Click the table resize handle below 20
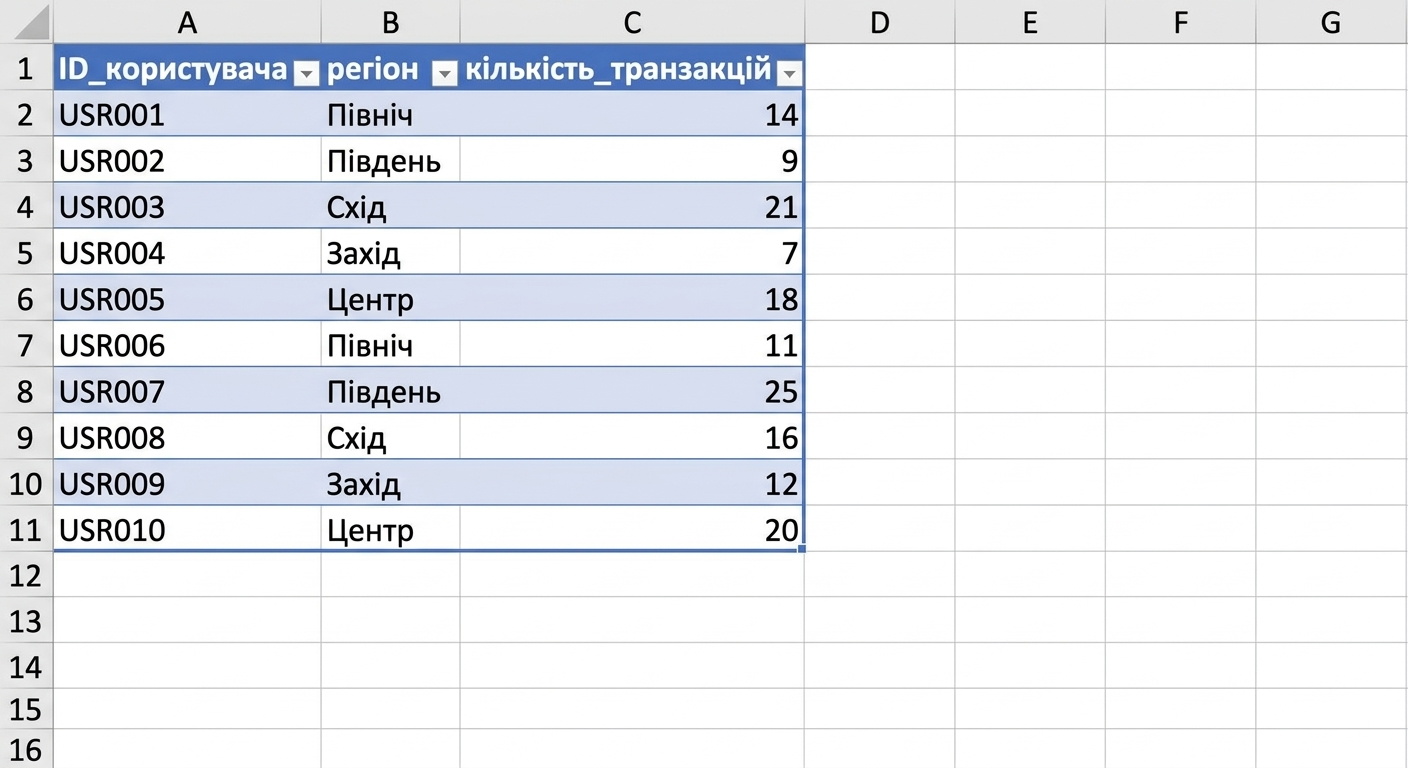The width and height of the screenshot is (1408, 768). (802, 548)
